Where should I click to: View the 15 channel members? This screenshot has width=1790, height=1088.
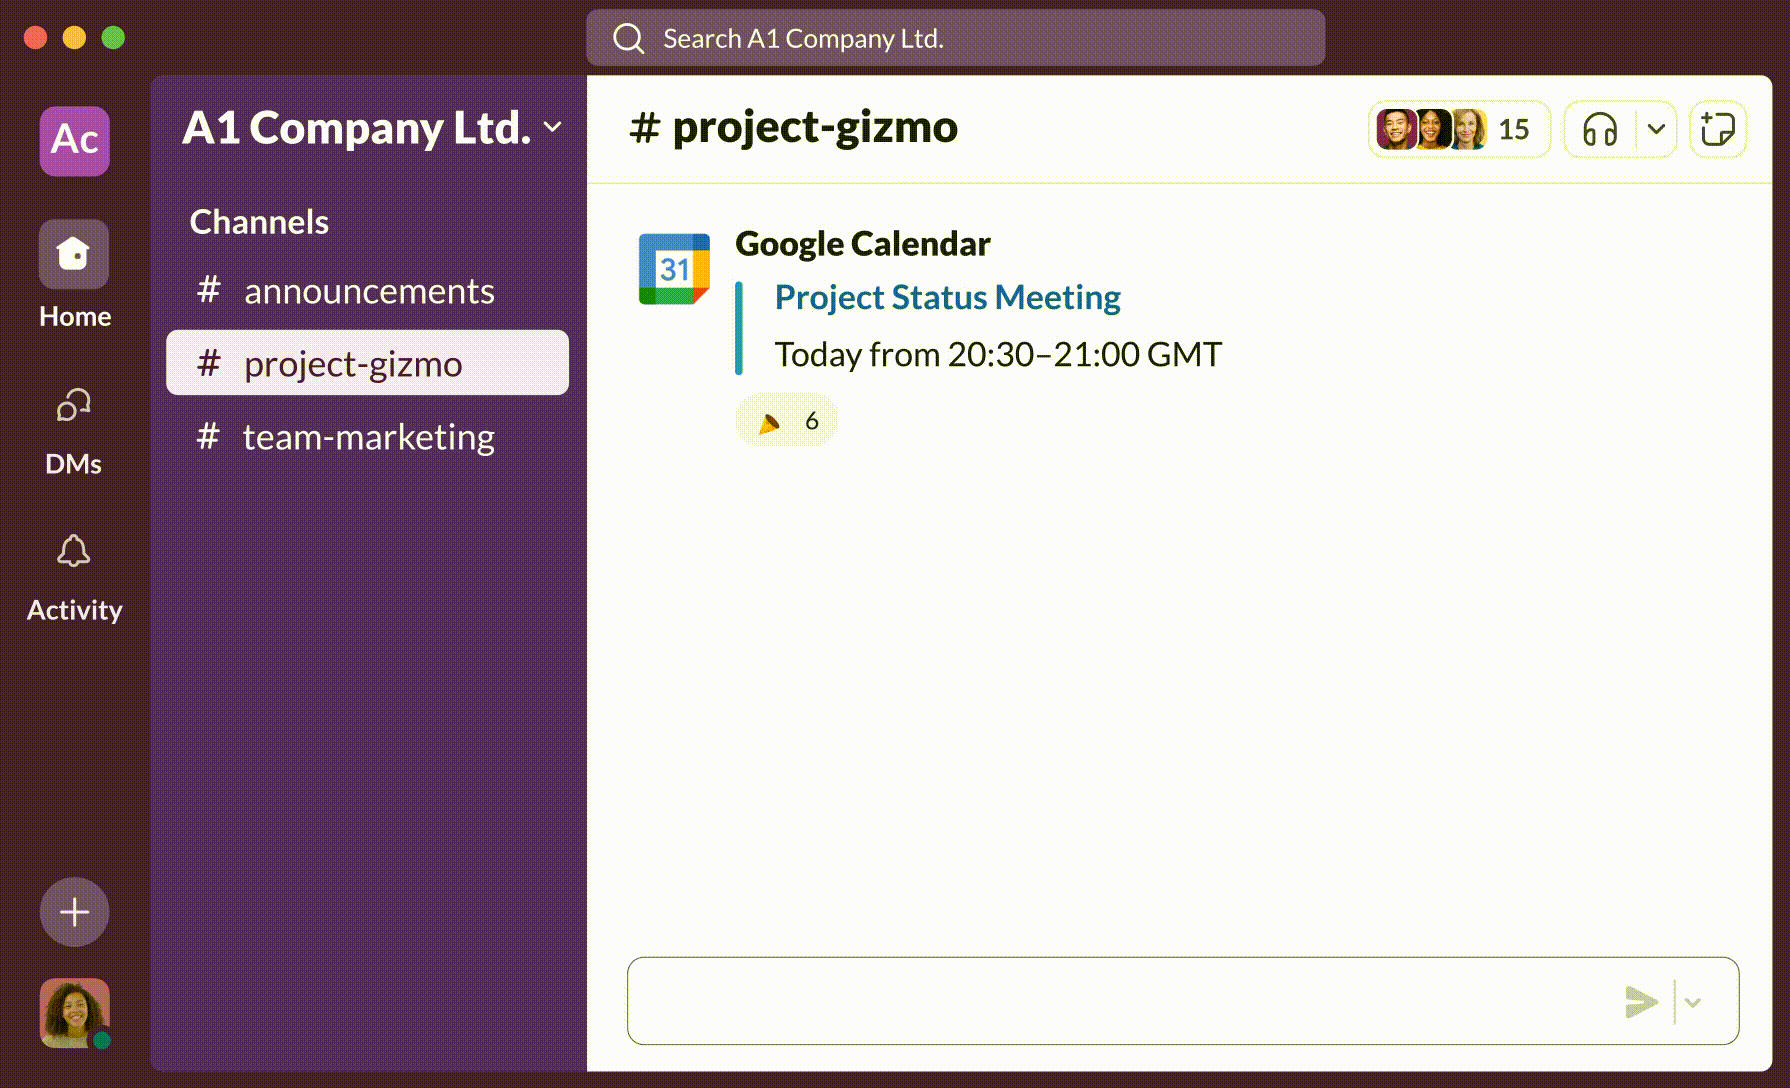click(x=1457, y=130)
